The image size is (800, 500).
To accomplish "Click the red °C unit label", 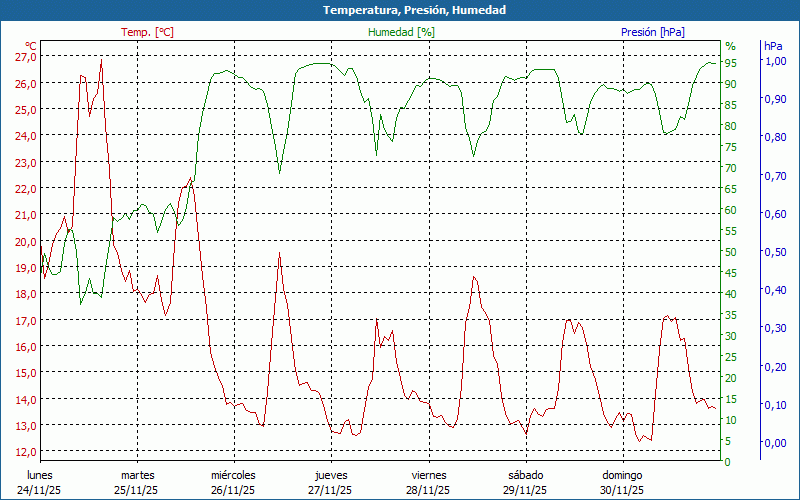I will 30,46.
